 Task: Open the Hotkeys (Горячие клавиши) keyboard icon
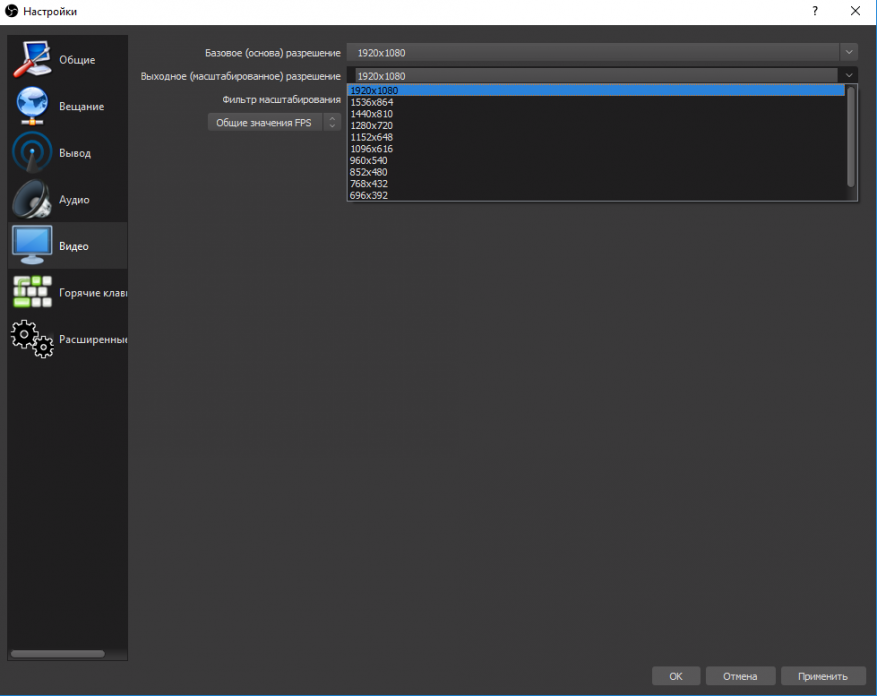[32, 291]
